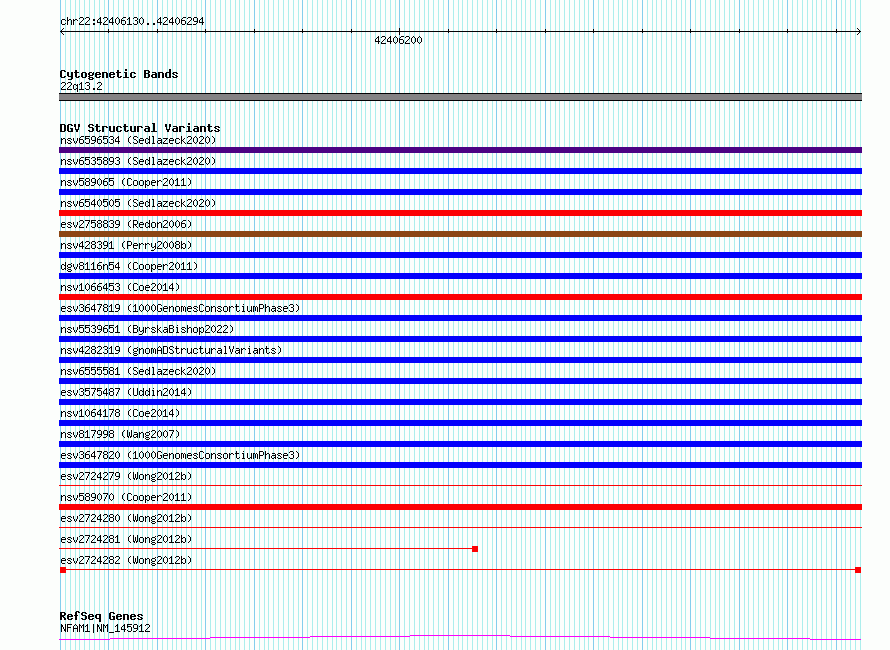
Task: Open variant nsv4282319 (gnomADStructuralVariants) label
Action: [x=171, y=350]
